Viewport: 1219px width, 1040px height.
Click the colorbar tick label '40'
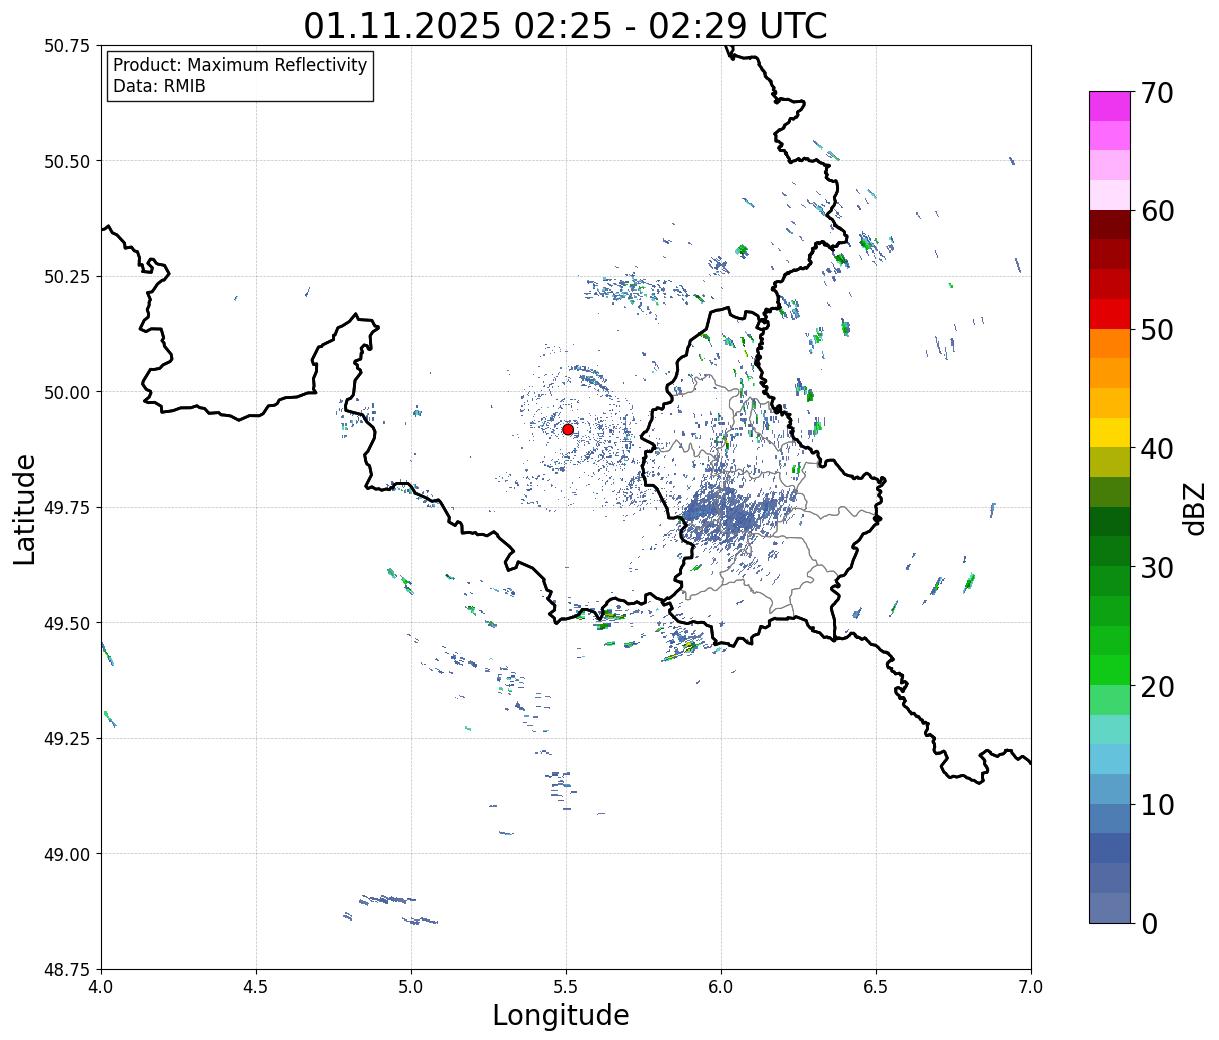(x=1157, y=449)
